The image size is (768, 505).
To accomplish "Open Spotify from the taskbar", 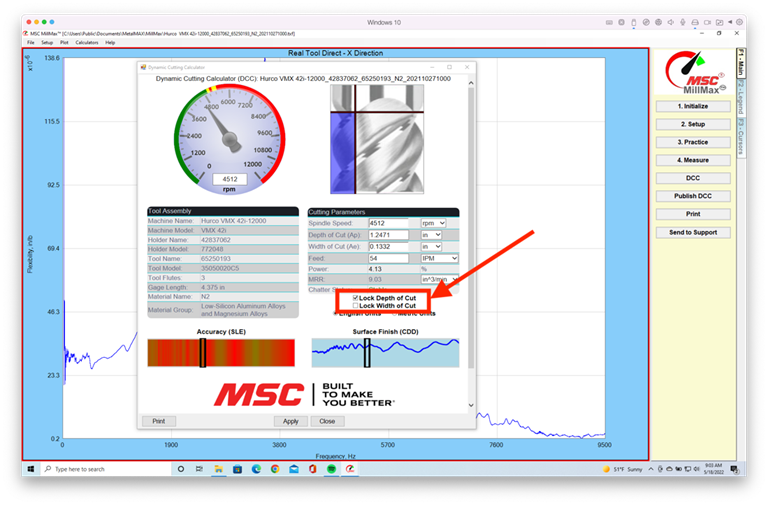I will coord(332,469).
